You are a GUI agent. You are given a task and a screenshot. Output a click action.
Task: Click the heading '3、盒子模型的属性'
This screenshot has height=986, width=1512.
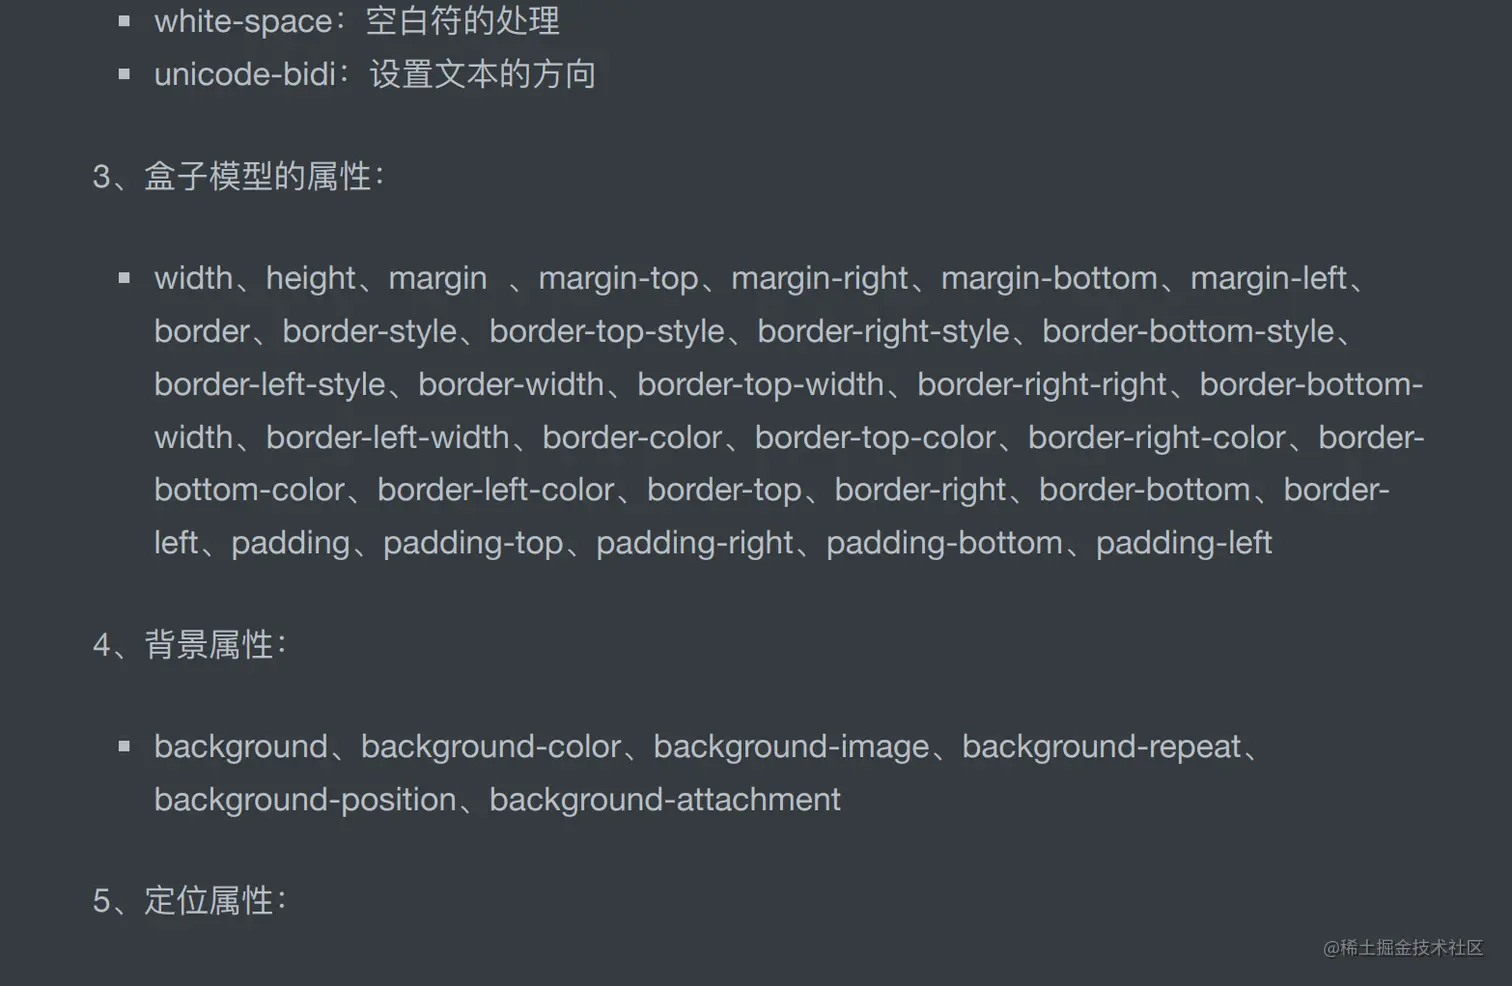(238, 176)
